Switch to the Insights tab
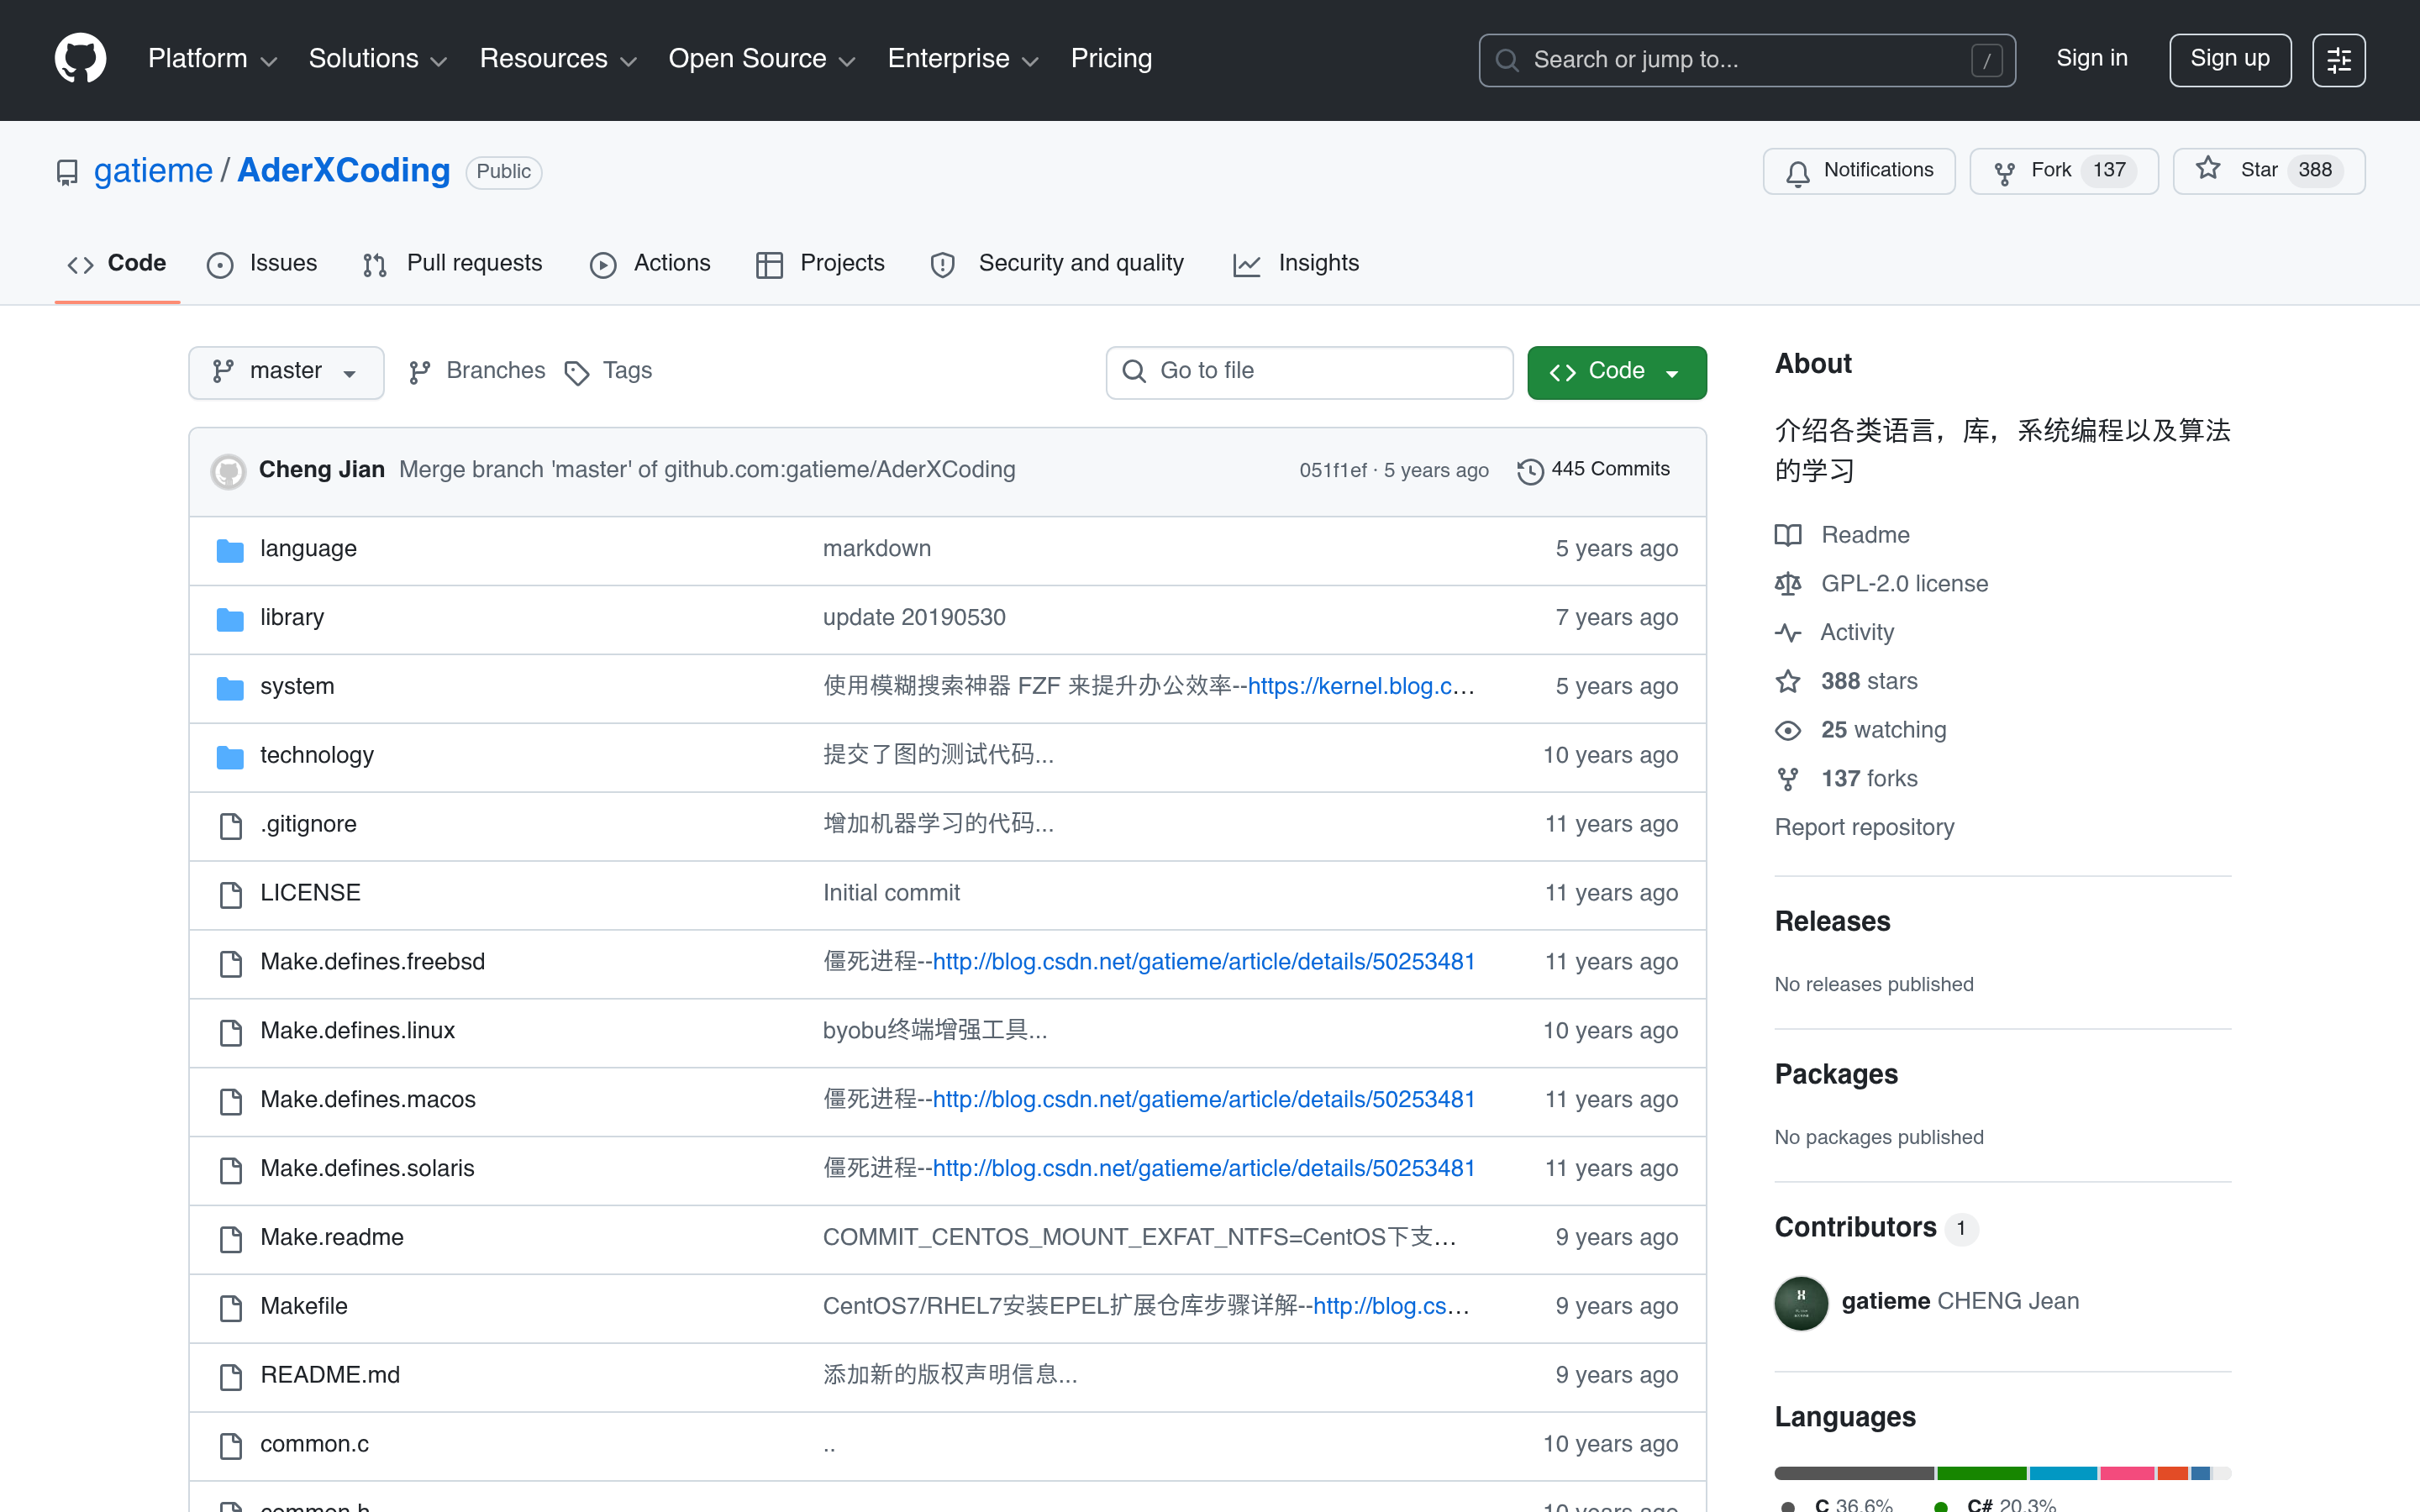 point(1296,264)
